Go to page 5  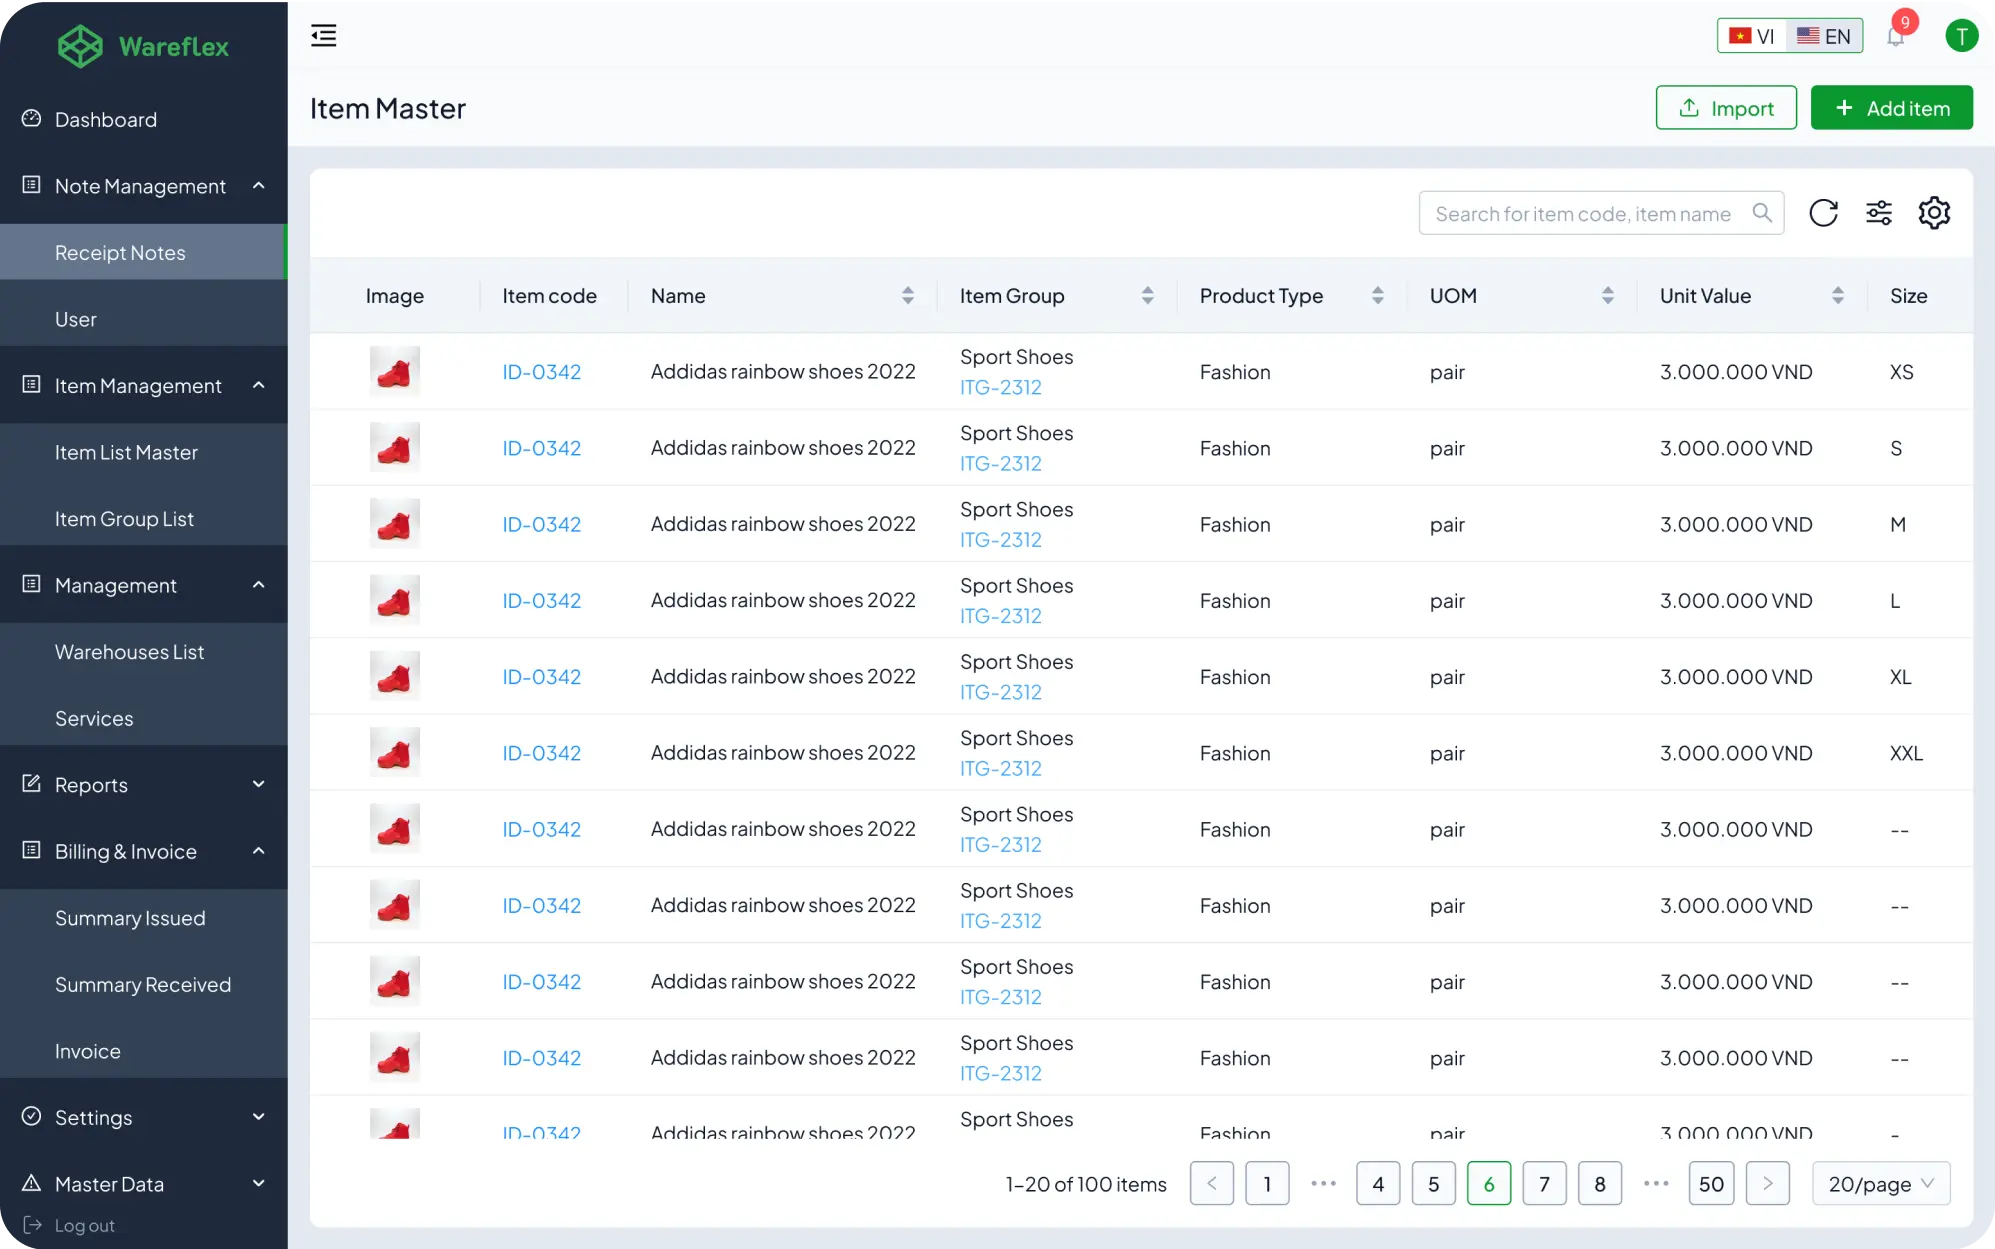coord(1434,1184)
